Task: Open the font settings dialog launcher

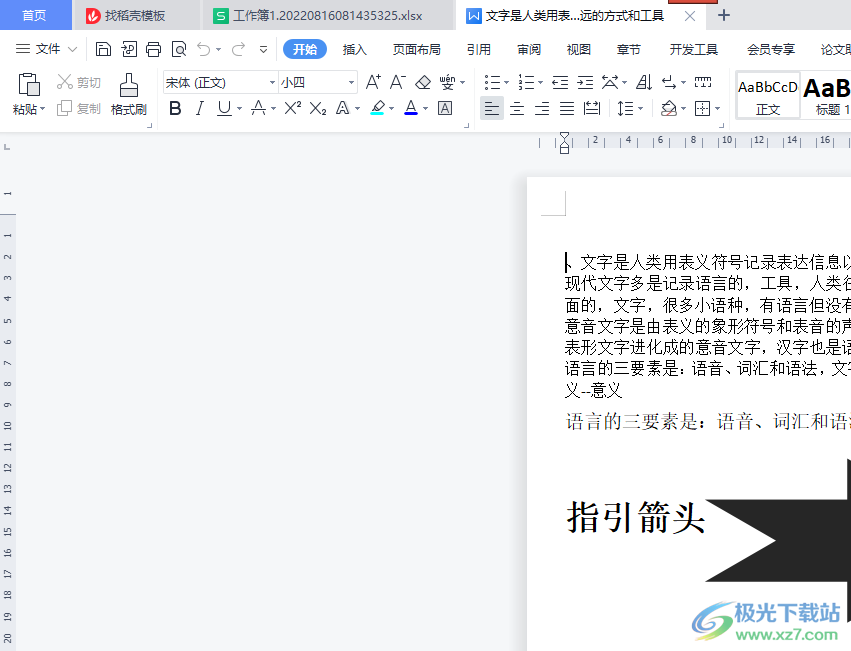Action: pyautogui.click(x=466, y=125)
